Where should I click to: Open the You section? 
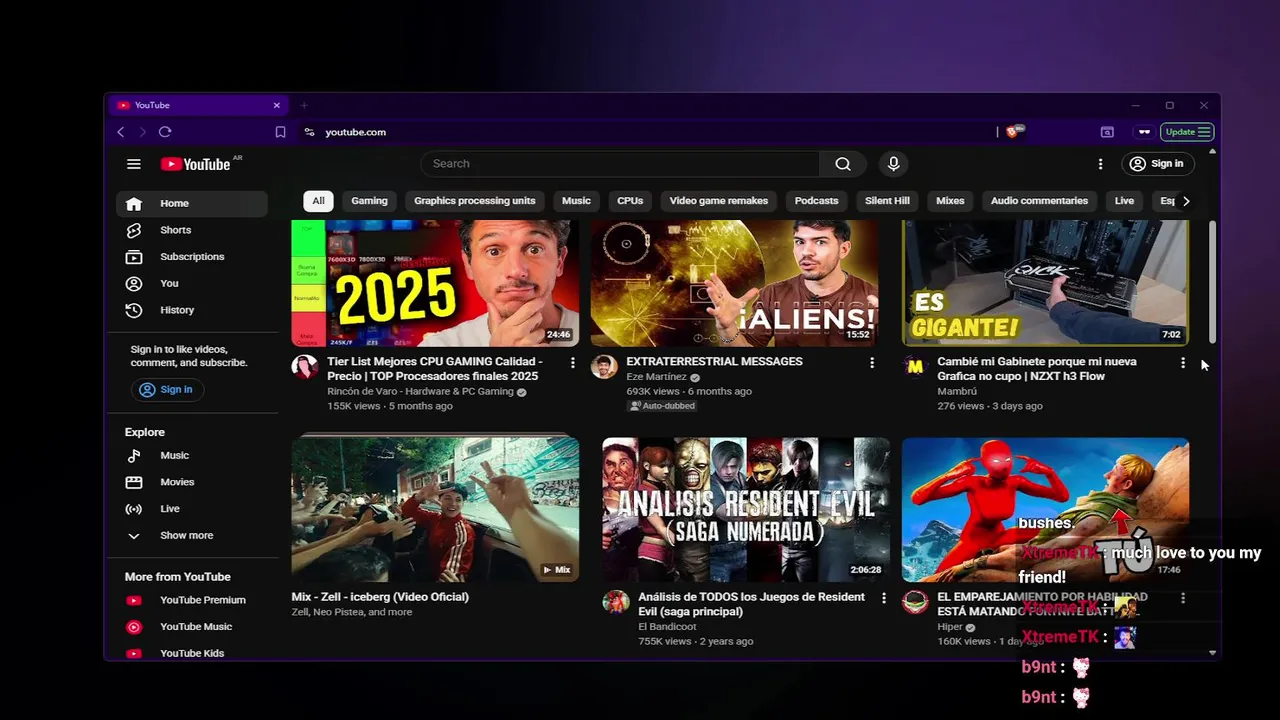193,283
